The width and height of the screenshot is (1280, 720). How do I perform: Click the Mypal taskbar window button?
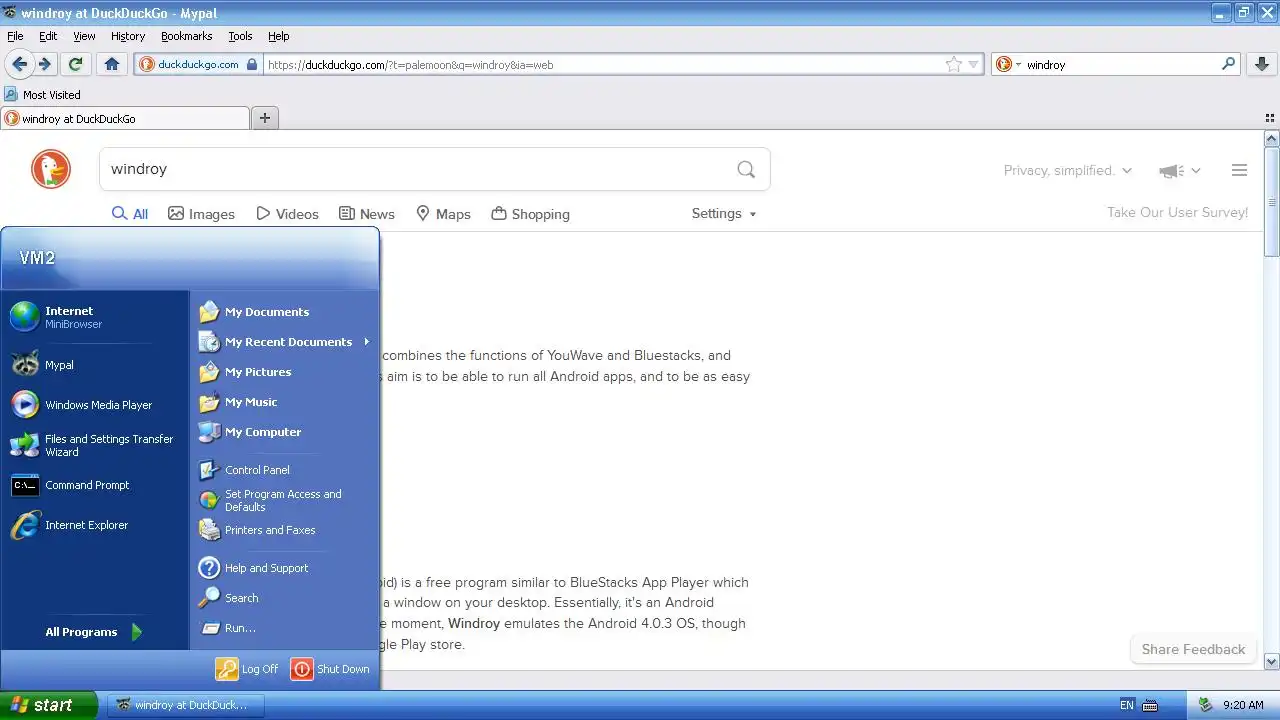pos(186,705)
